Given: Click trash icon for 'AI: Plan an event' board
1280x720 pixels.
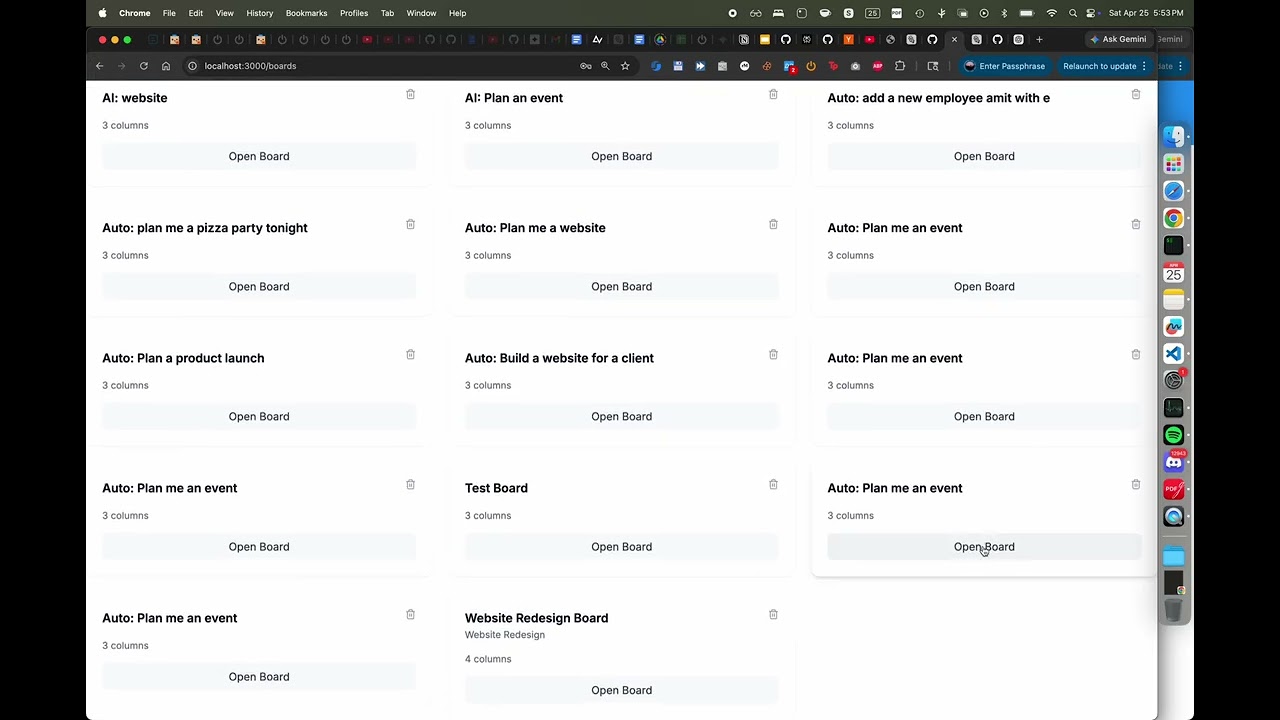Looking at the screenshot, I should pos(773,94).
